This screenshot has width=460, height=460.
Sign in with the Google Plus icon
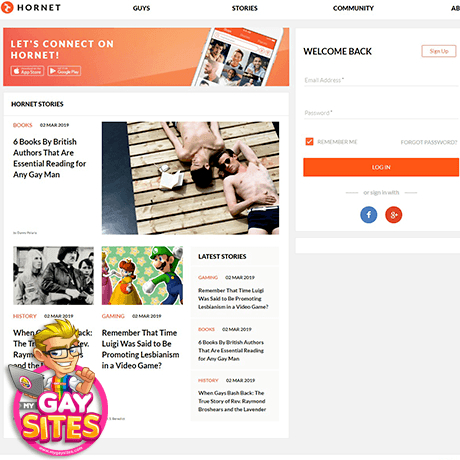point(393,215)
